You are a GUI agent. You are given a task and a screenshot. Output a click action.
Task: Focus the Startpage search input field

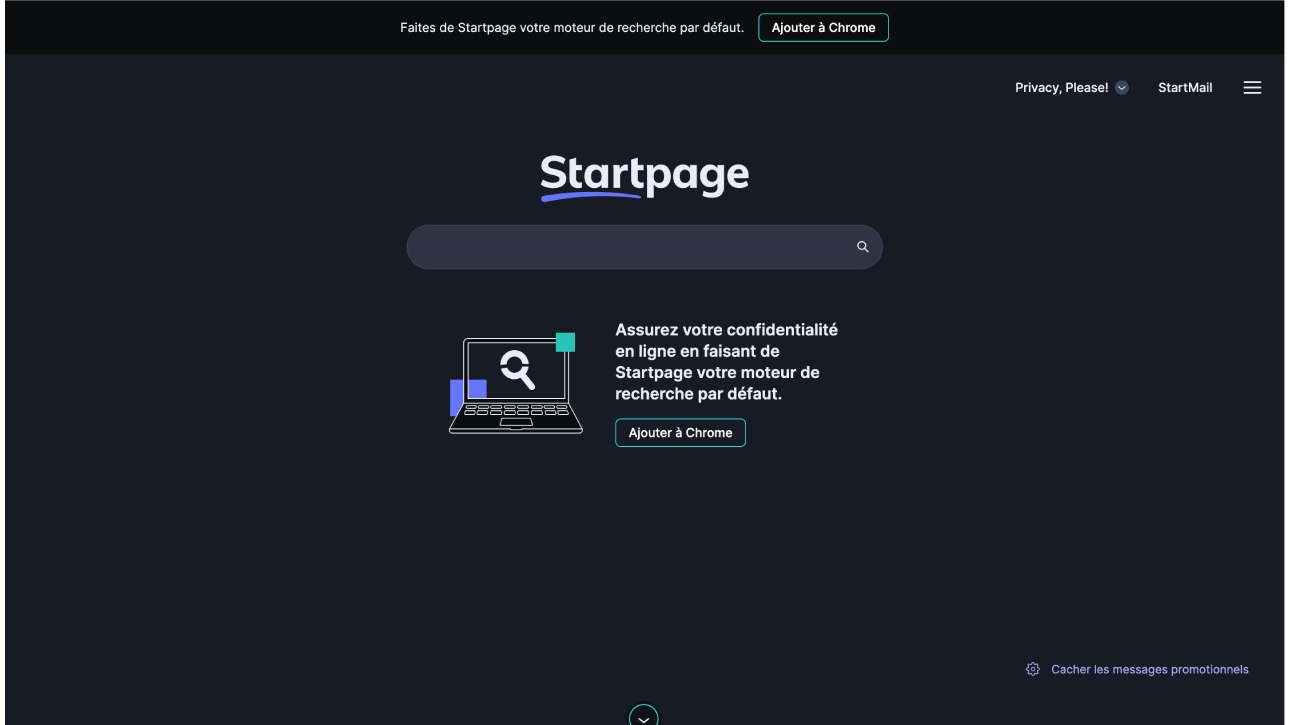point(630,247)
